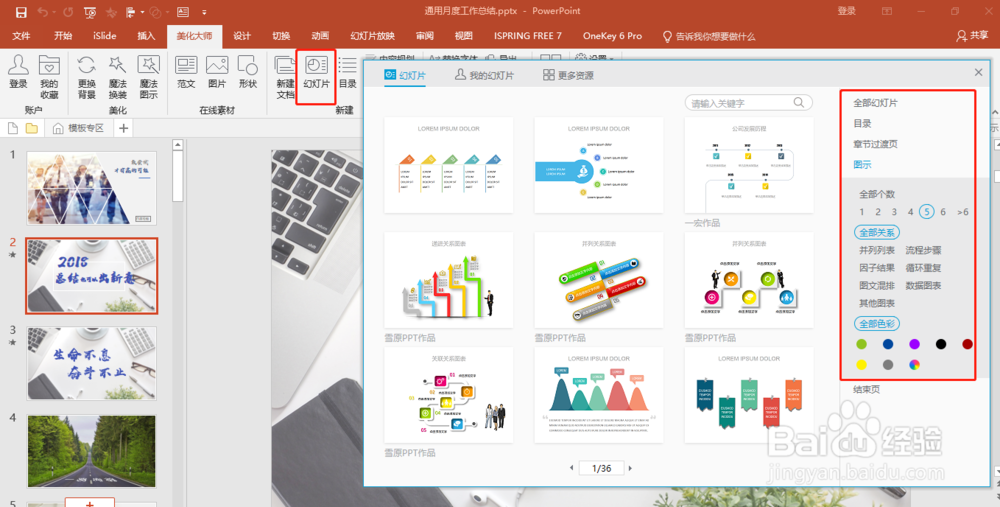Click 共享 share icon at top right

(973, 36)
